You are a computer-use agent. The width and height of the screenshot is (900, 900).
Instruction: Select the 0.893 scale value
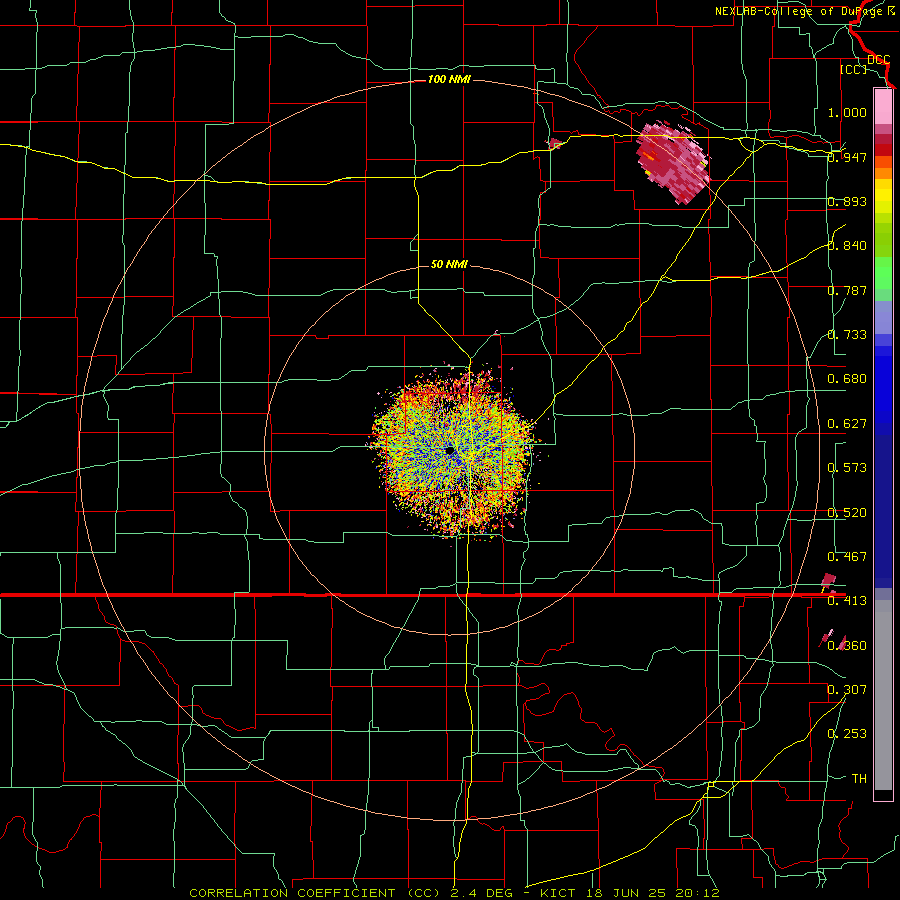[847, 201]
